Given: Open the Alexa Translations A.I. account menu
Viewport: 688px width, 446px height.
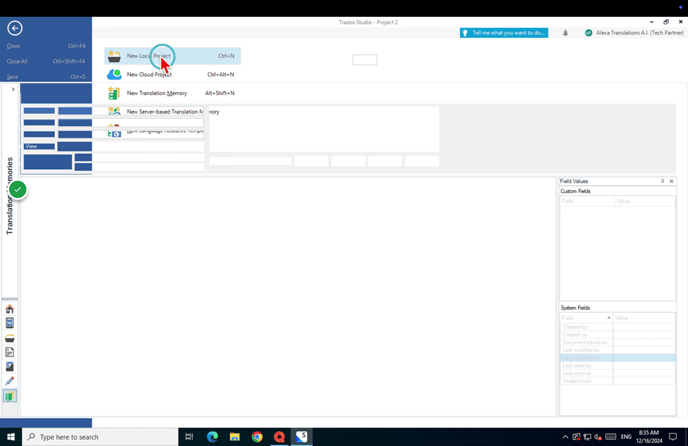Looking at the screenshot, I should (634, 33).
